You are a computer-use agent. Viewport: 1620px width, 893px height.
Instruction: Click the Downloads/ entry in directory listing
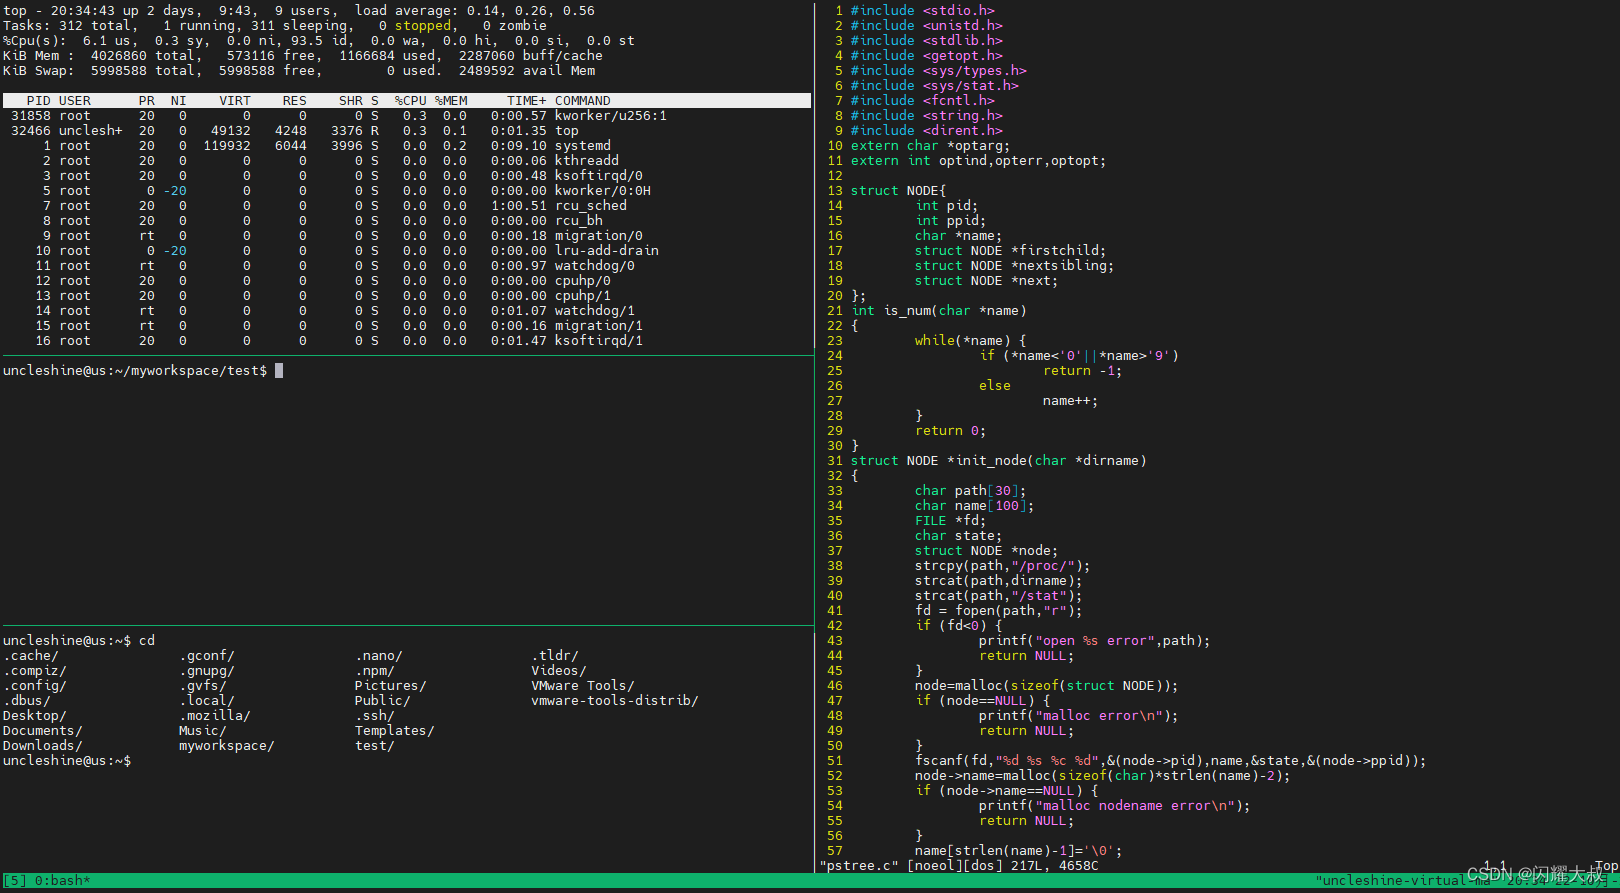tap(42, 746)
